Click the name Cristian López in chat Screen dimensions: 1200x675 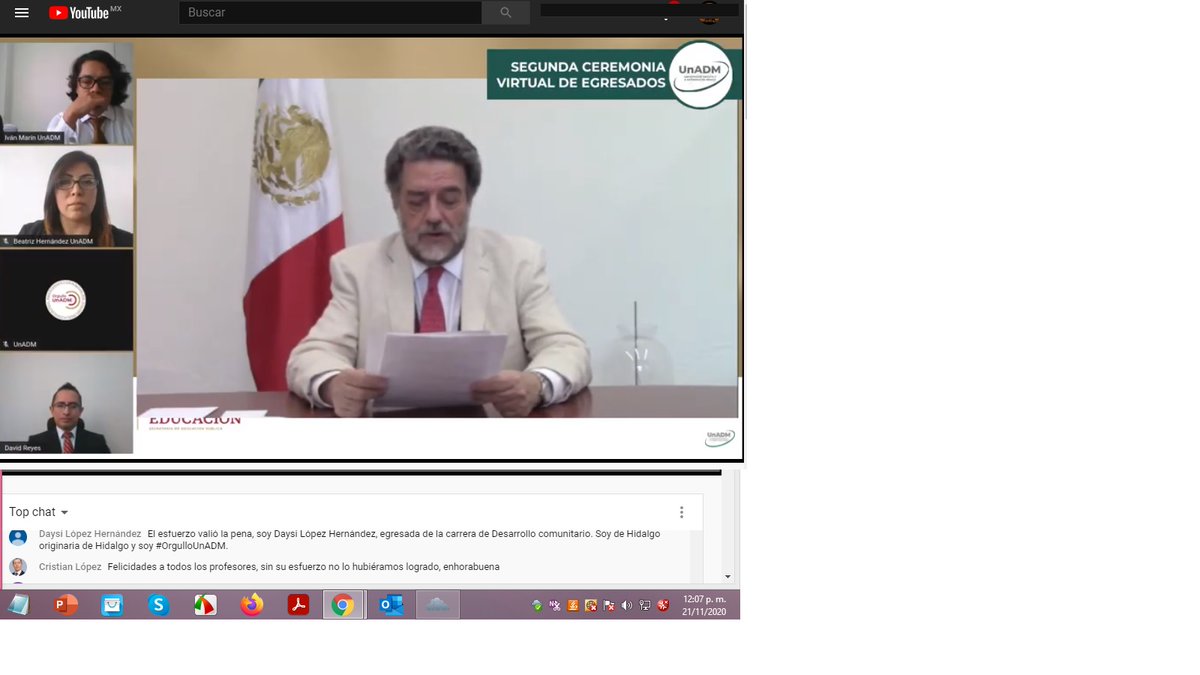point(70,567)
